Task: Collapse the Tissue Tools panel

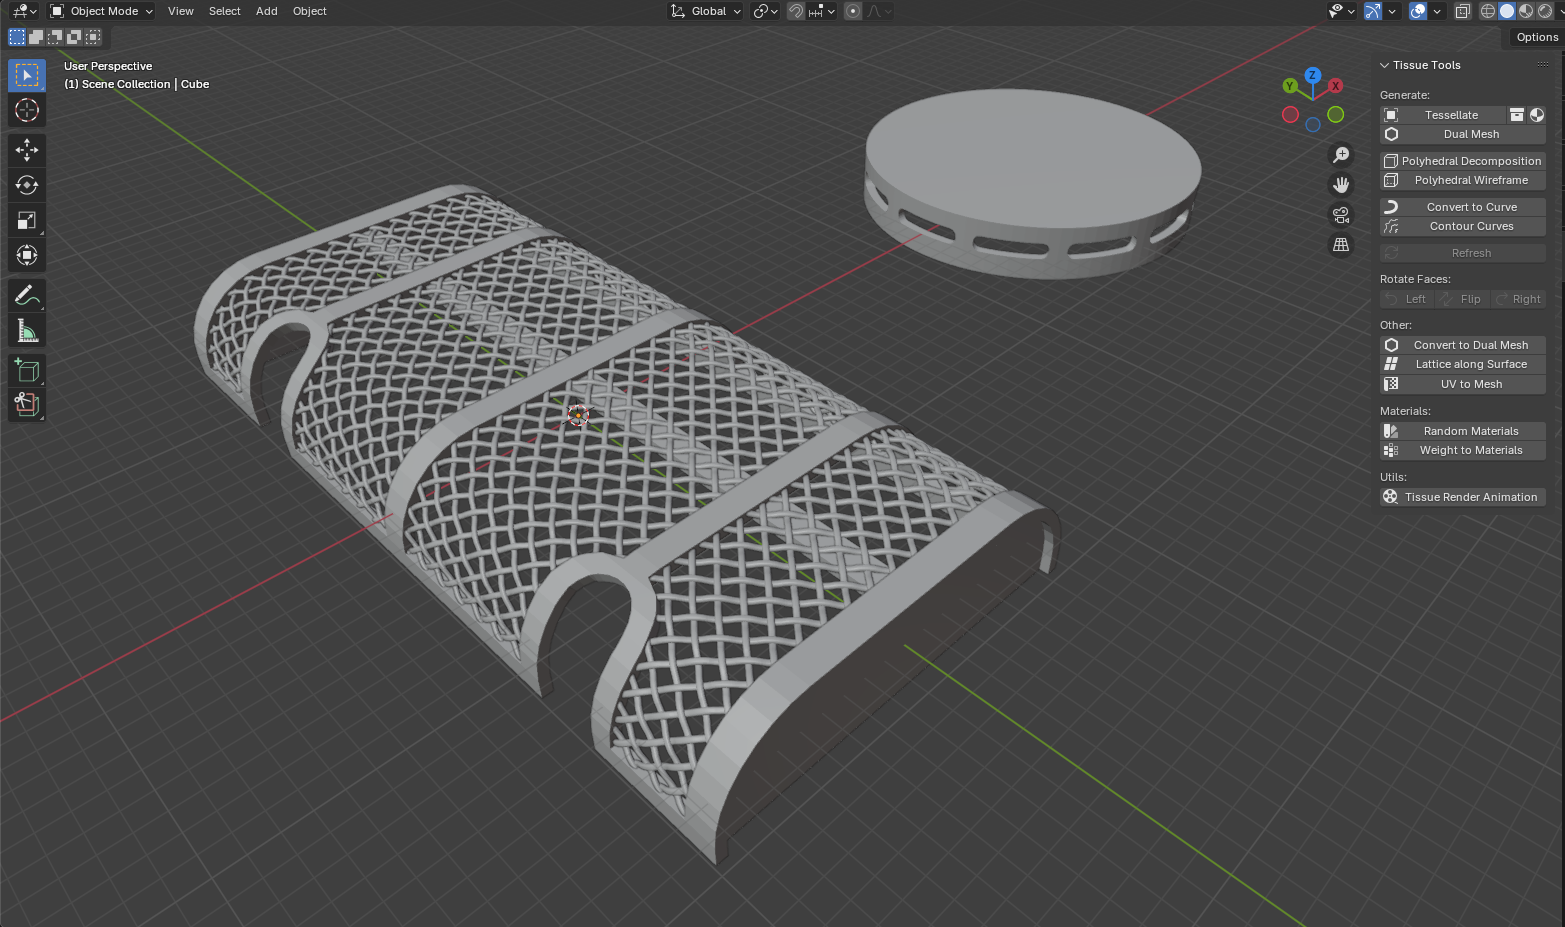Action: coord(1385,65)
